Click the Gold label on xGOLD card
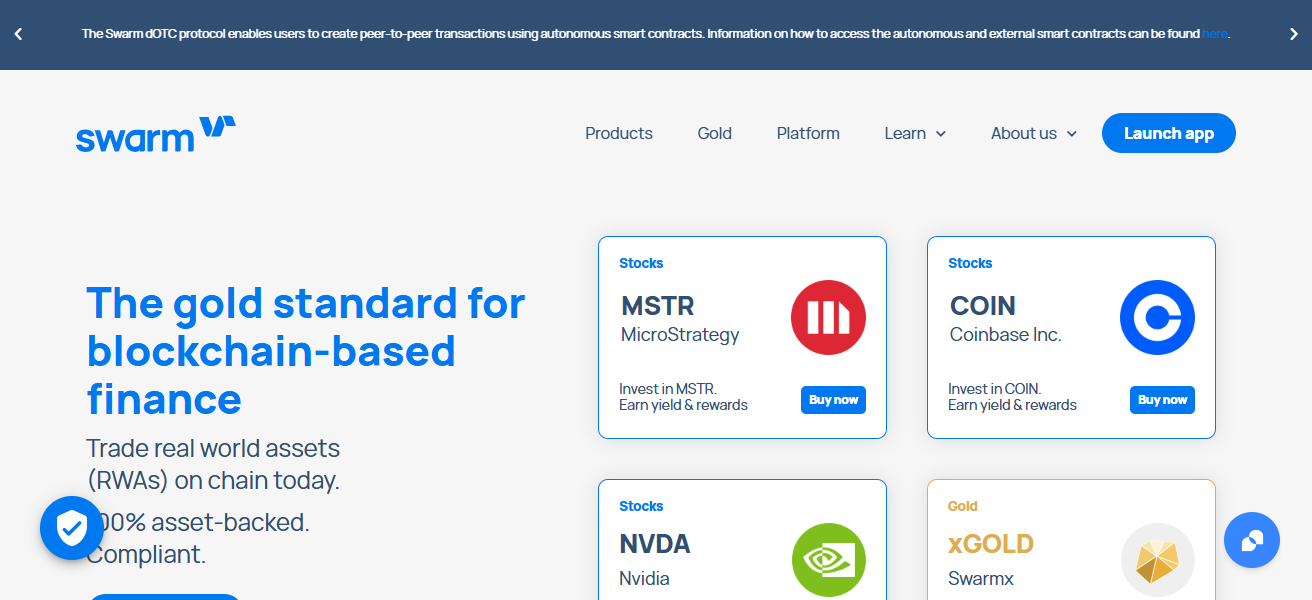This screenshot has height=600, width=1312. [x=963, y=506]
